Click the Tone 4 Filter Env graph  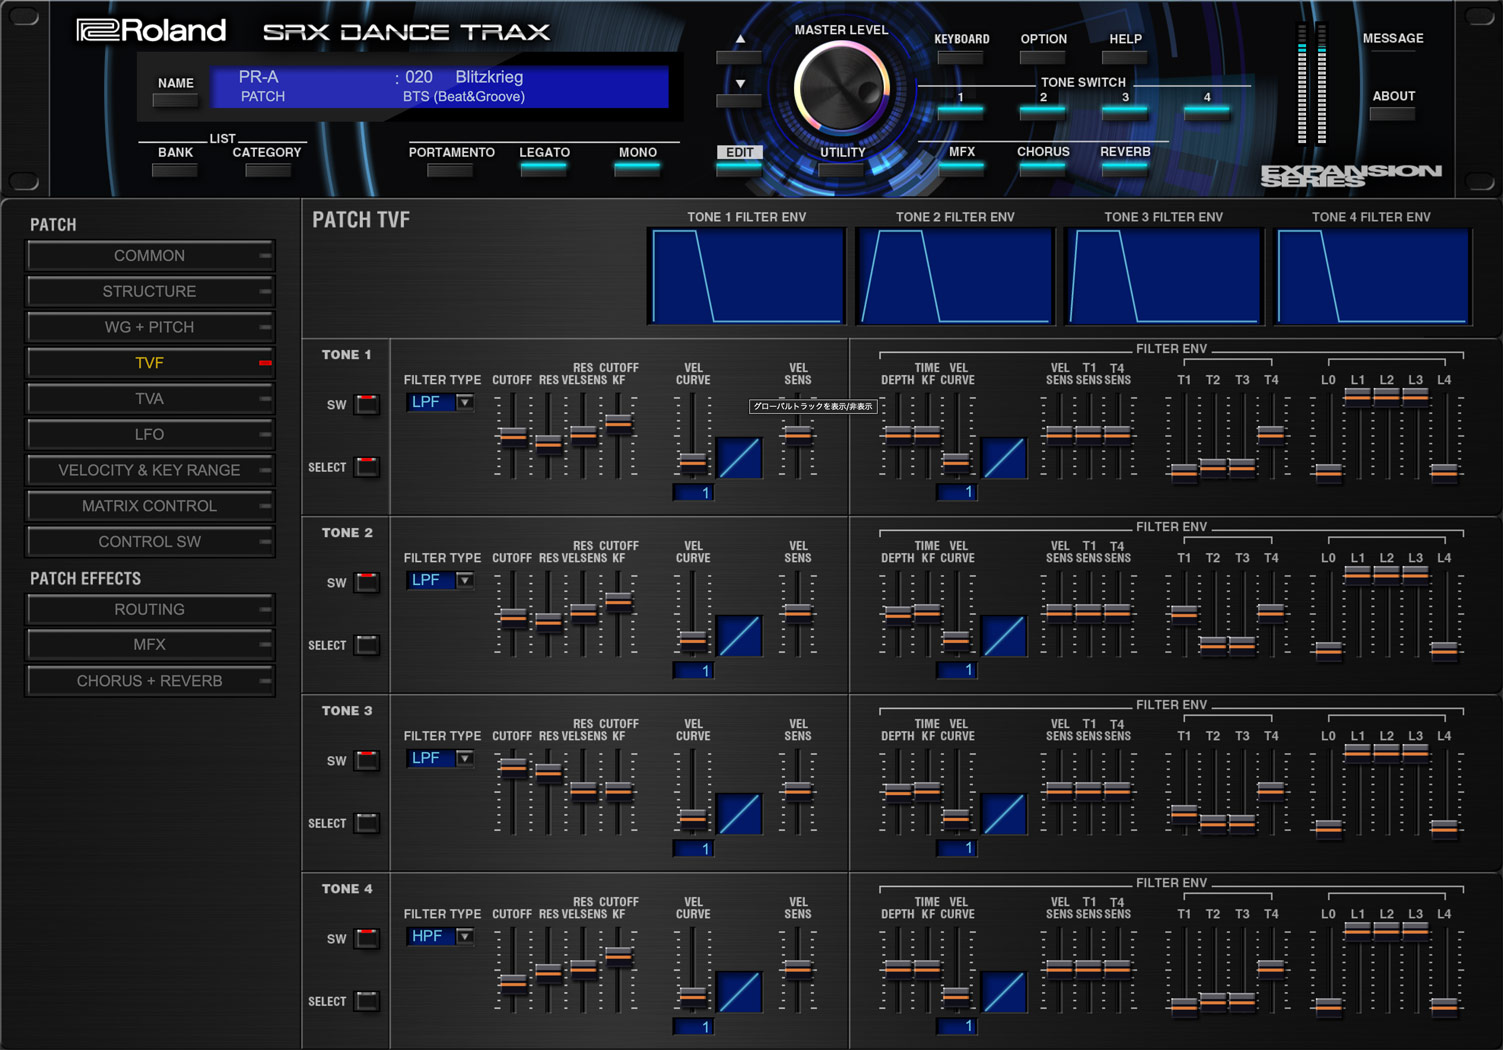(x=1371, y=276)
